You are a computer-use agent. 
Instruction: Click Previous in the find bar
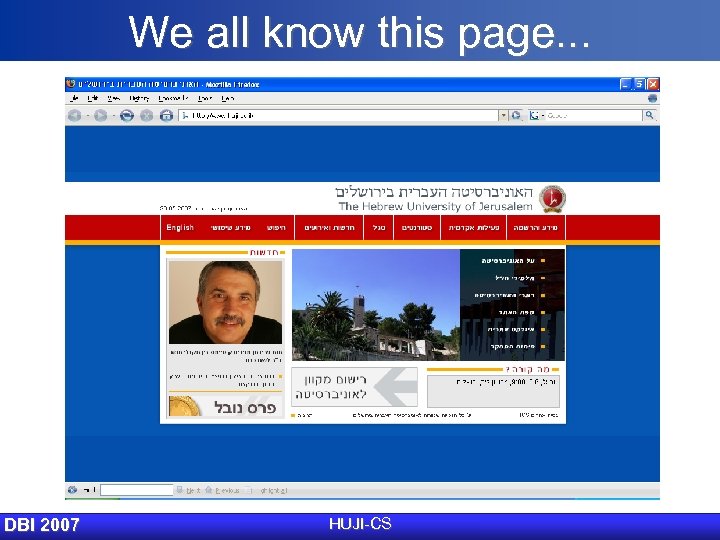click(x=223, y=490)
